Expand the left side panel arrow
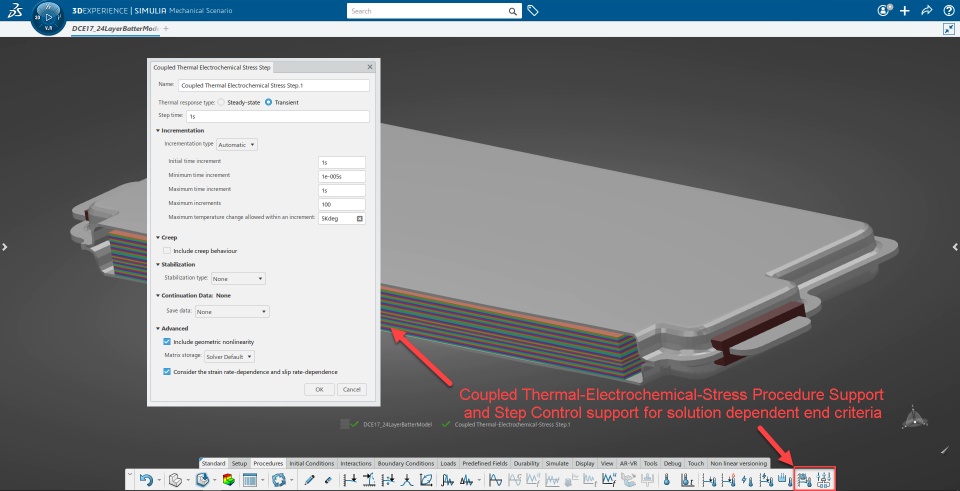Image resolution: width=960 pixels, height=491 pixels. coord(5,247)
